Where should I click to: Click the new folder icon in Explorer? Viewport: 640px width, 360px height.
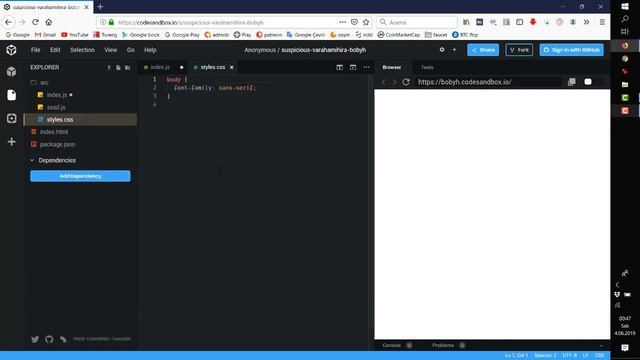click(128, 68)
